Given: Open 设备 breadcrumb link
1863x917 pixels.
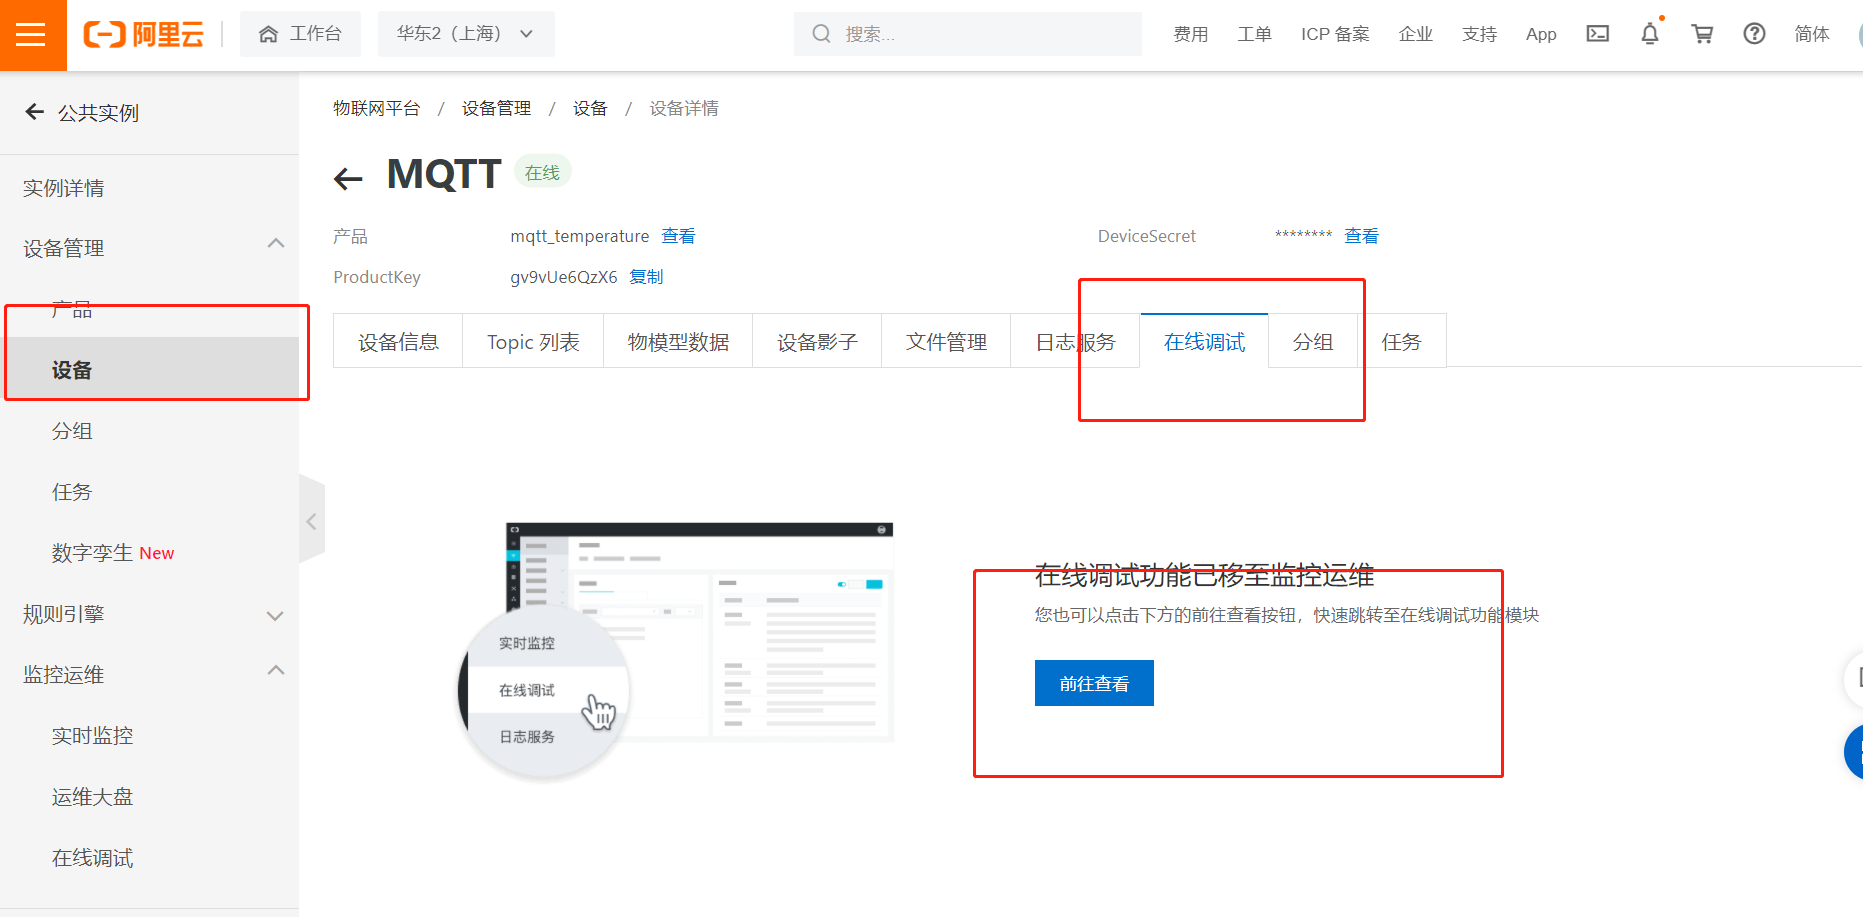Looking at the screenshot, I should point(590,108).
